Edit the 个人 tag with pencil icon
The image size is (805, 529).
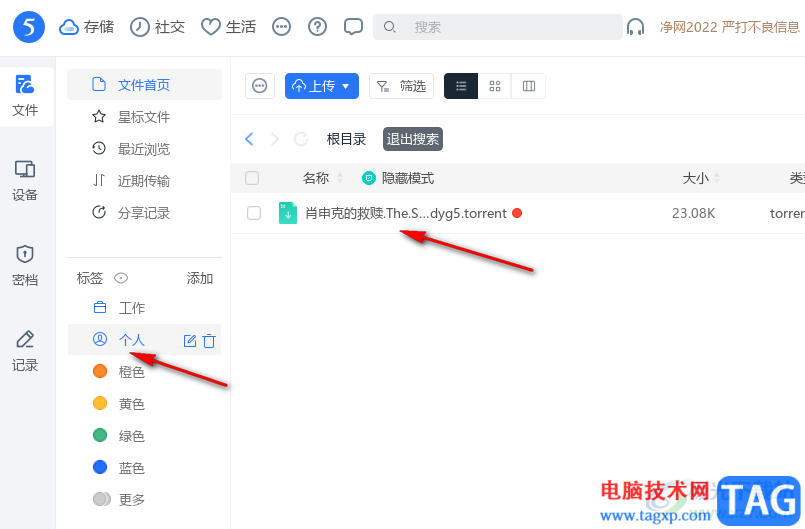[x=190, y=341]
